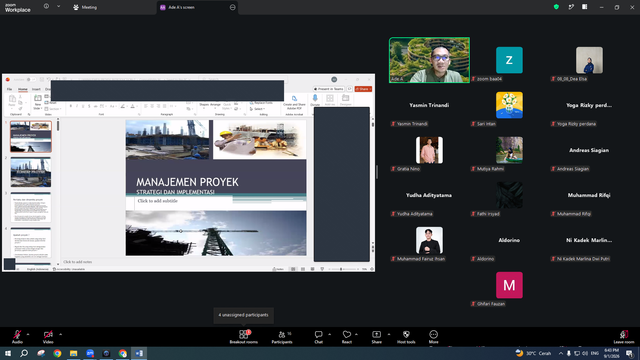Click subtitle placeholder Click to add subtitle
The width and height of the screenshot is (640, 360).
(158, 201)
